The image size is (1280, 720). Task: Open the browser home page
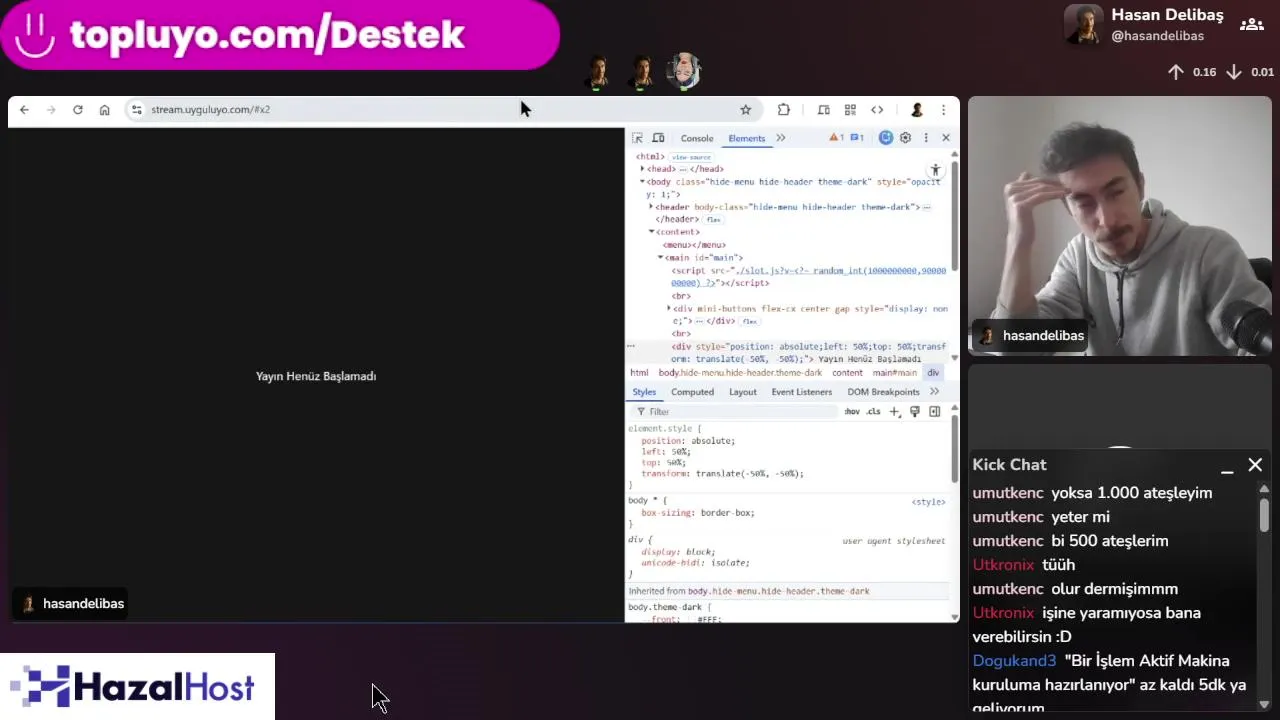click(104, 110)
